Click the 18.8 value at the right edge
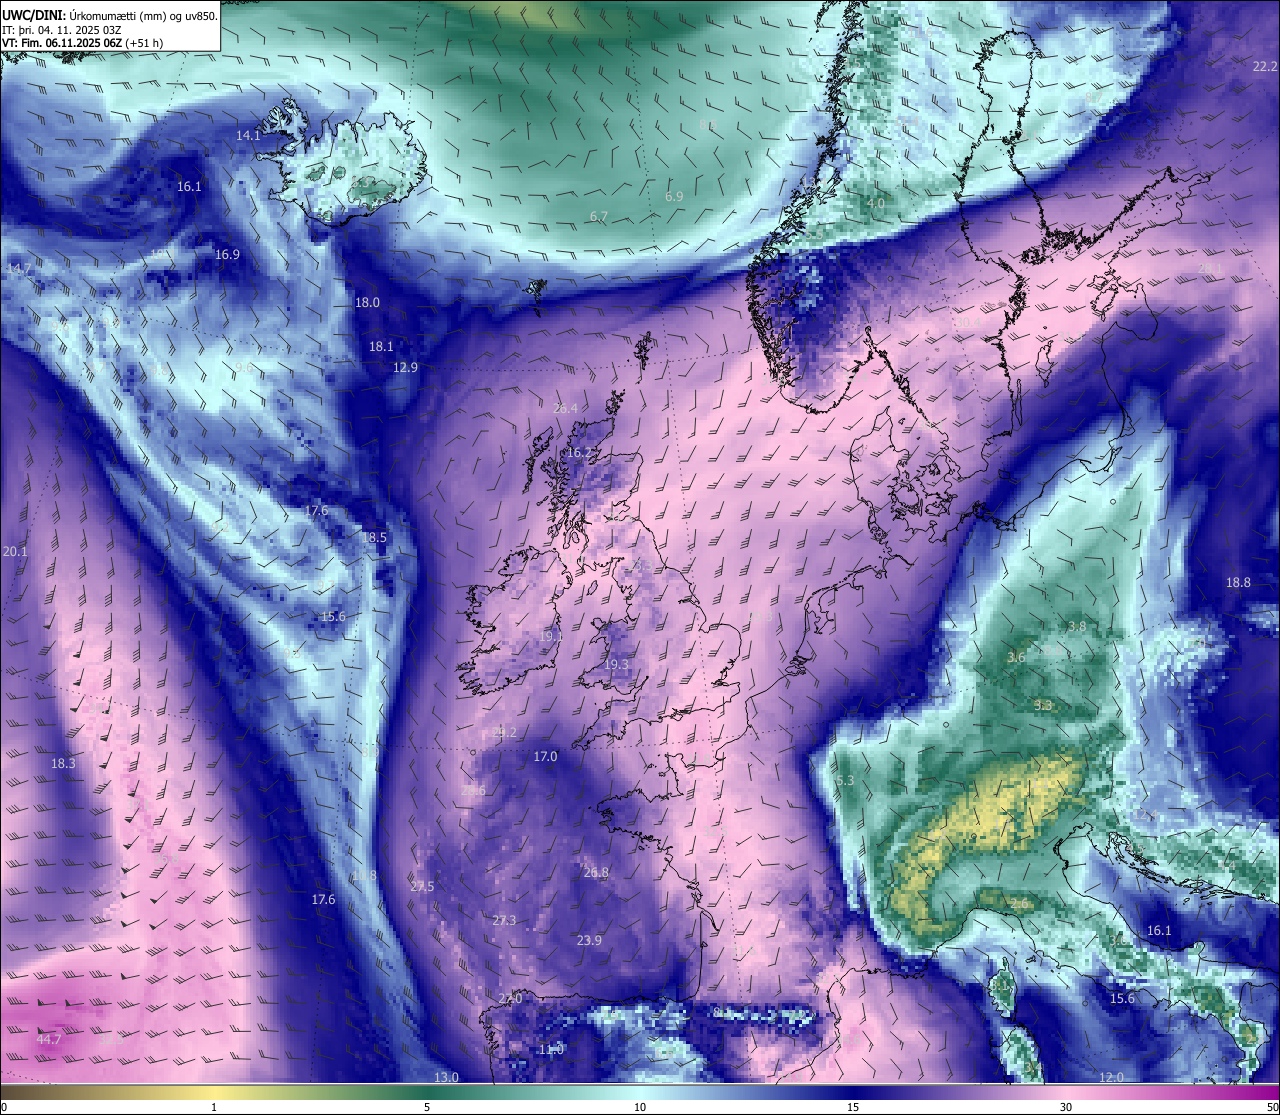Image resolution: width=1280 pixels, height=1115 pixels. pos(1238,582)
